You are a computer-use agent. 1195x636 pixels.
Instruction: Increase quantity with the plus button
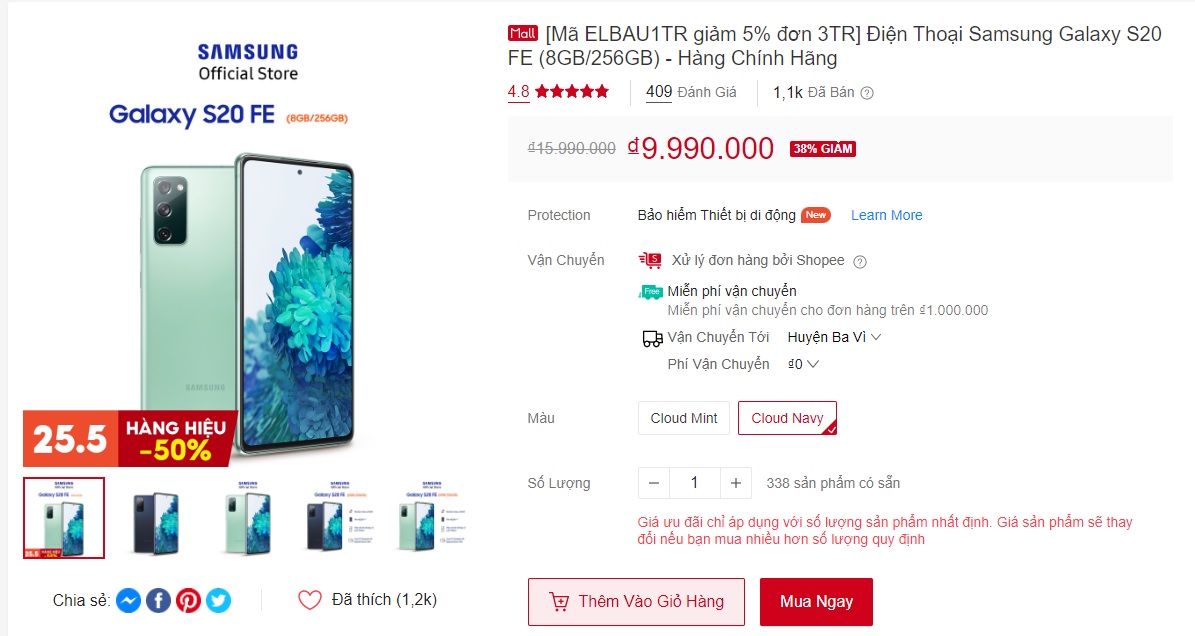coord(735,483)
